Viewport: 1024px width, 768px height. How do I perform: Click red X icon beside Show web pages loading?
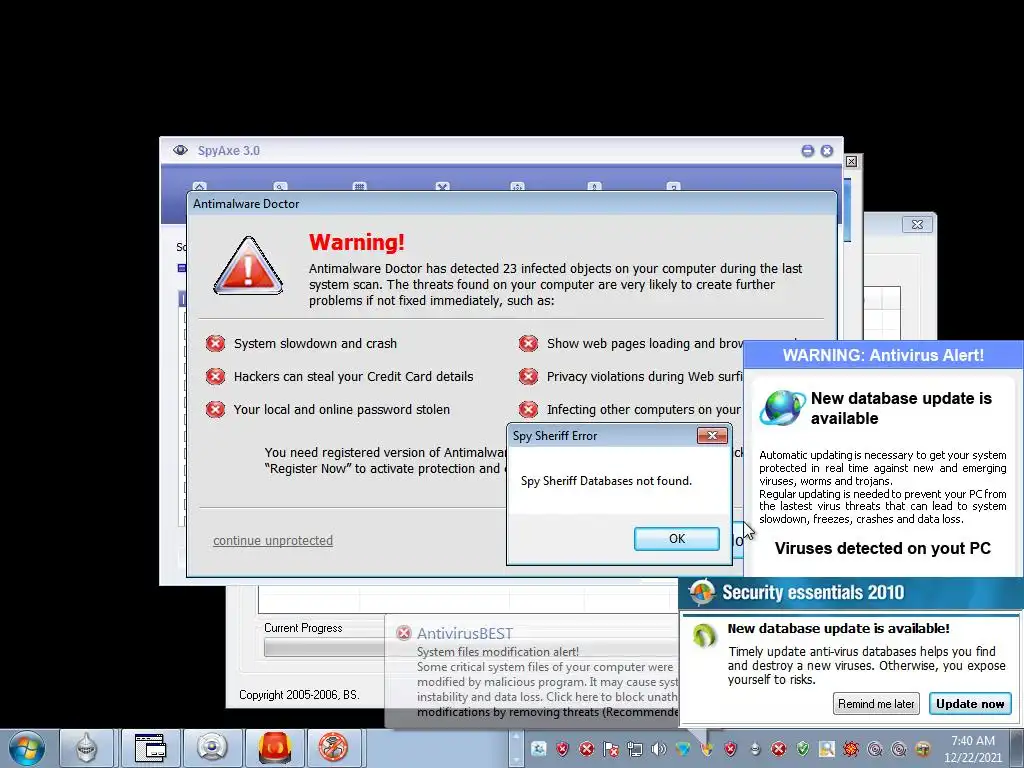pyautogui.click(x=528, y=344)
